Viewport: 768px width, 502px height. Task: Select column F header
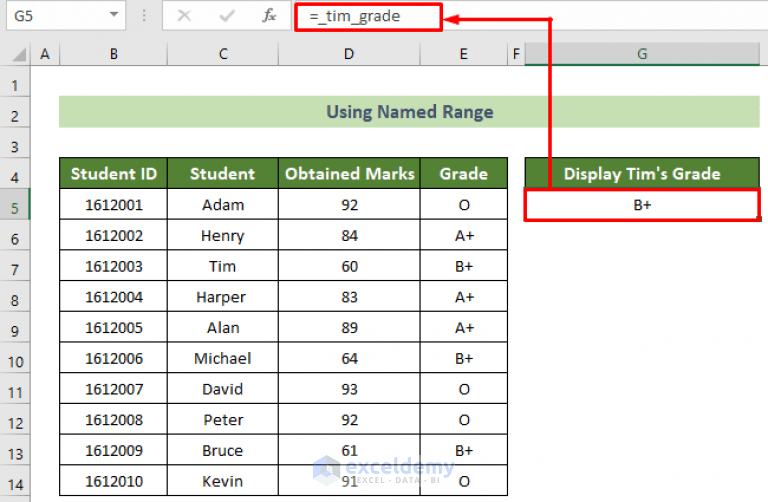pyautogui.click(x=516, y=54)
